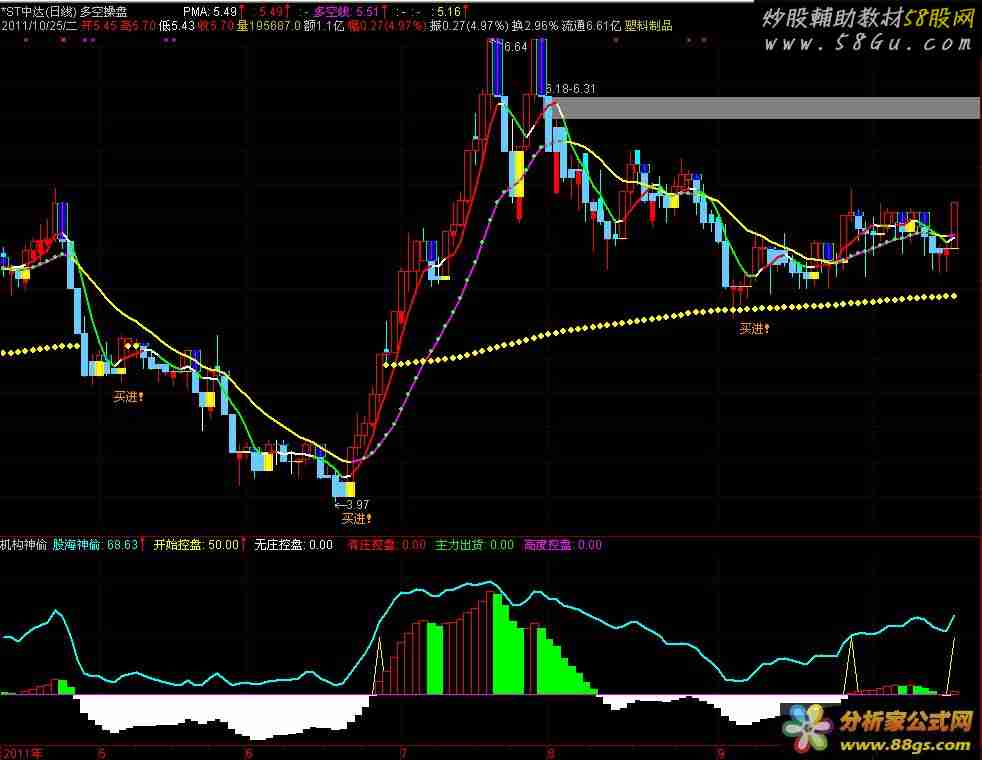Screen dimensions: 982x760
Task: Click the 买进 signal below 3.97
Action: tap(356, 519)
